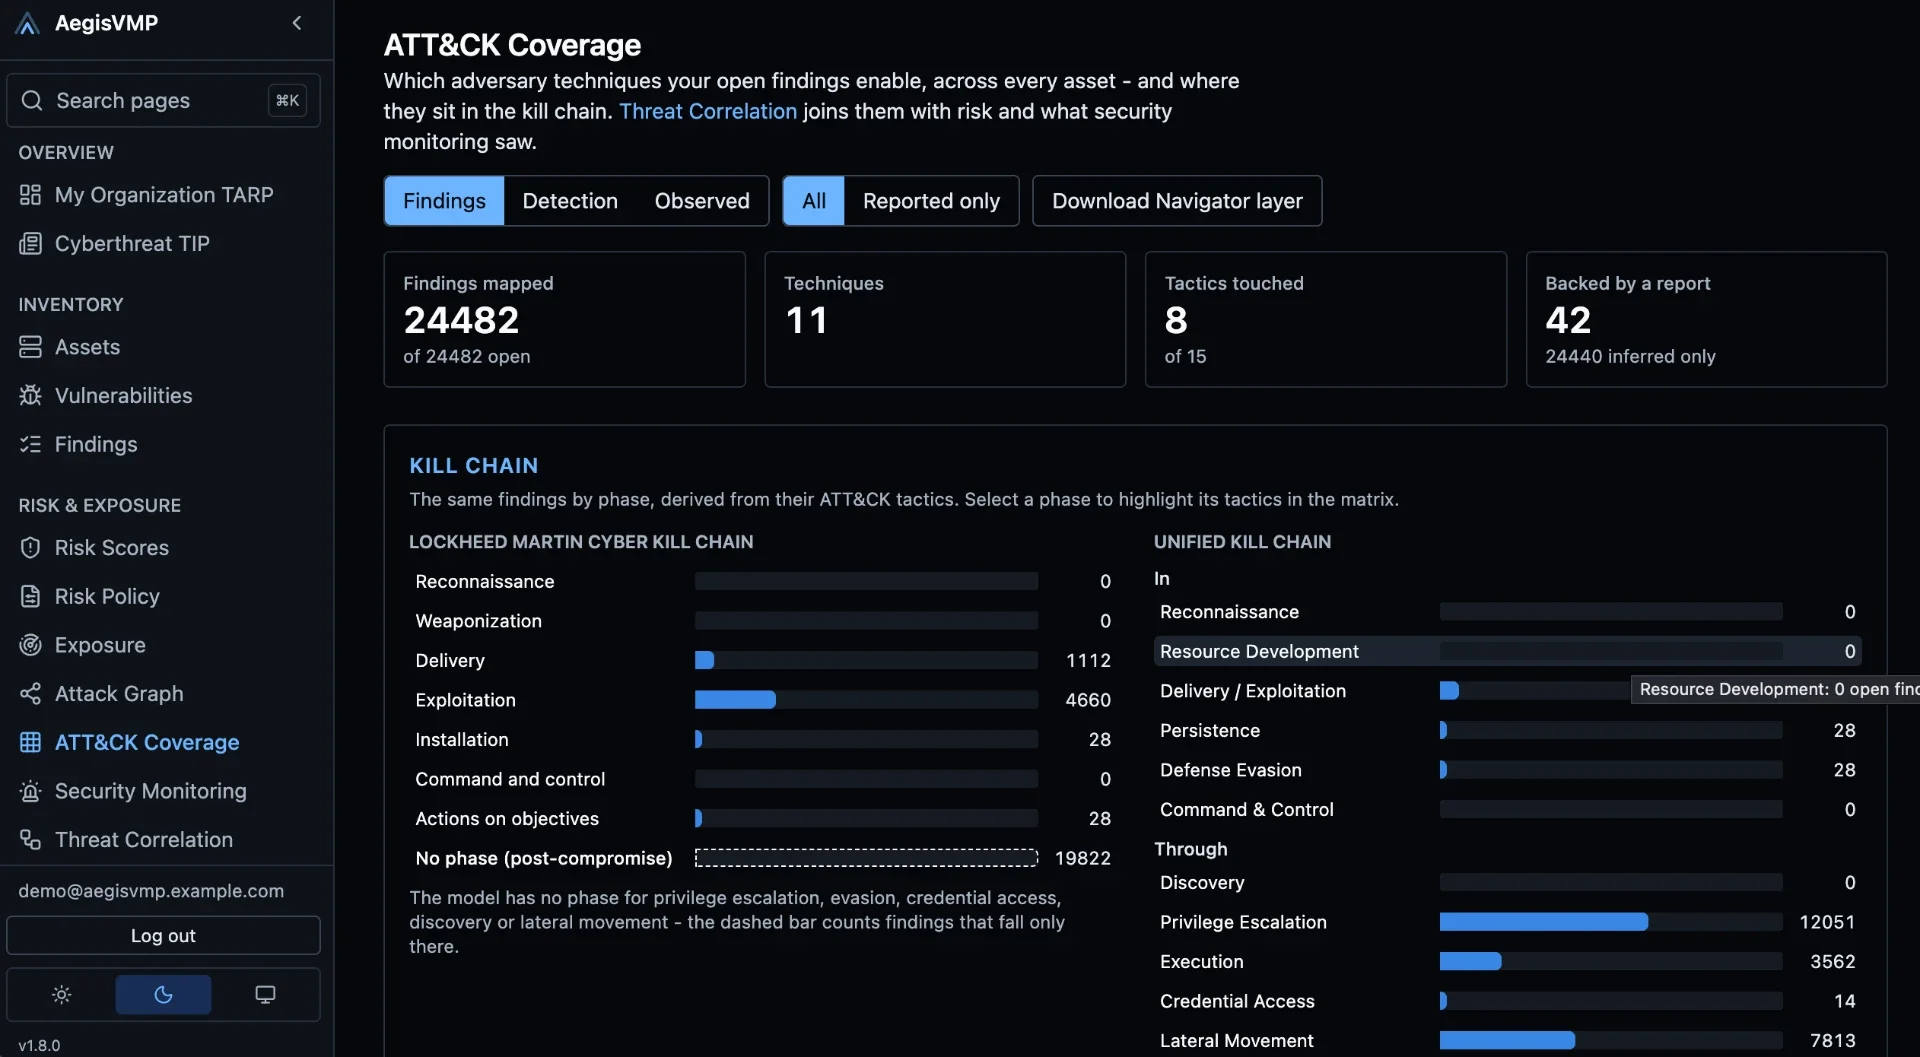
Task: Click the Exposure target icon
Action: [x=30, y=645]
